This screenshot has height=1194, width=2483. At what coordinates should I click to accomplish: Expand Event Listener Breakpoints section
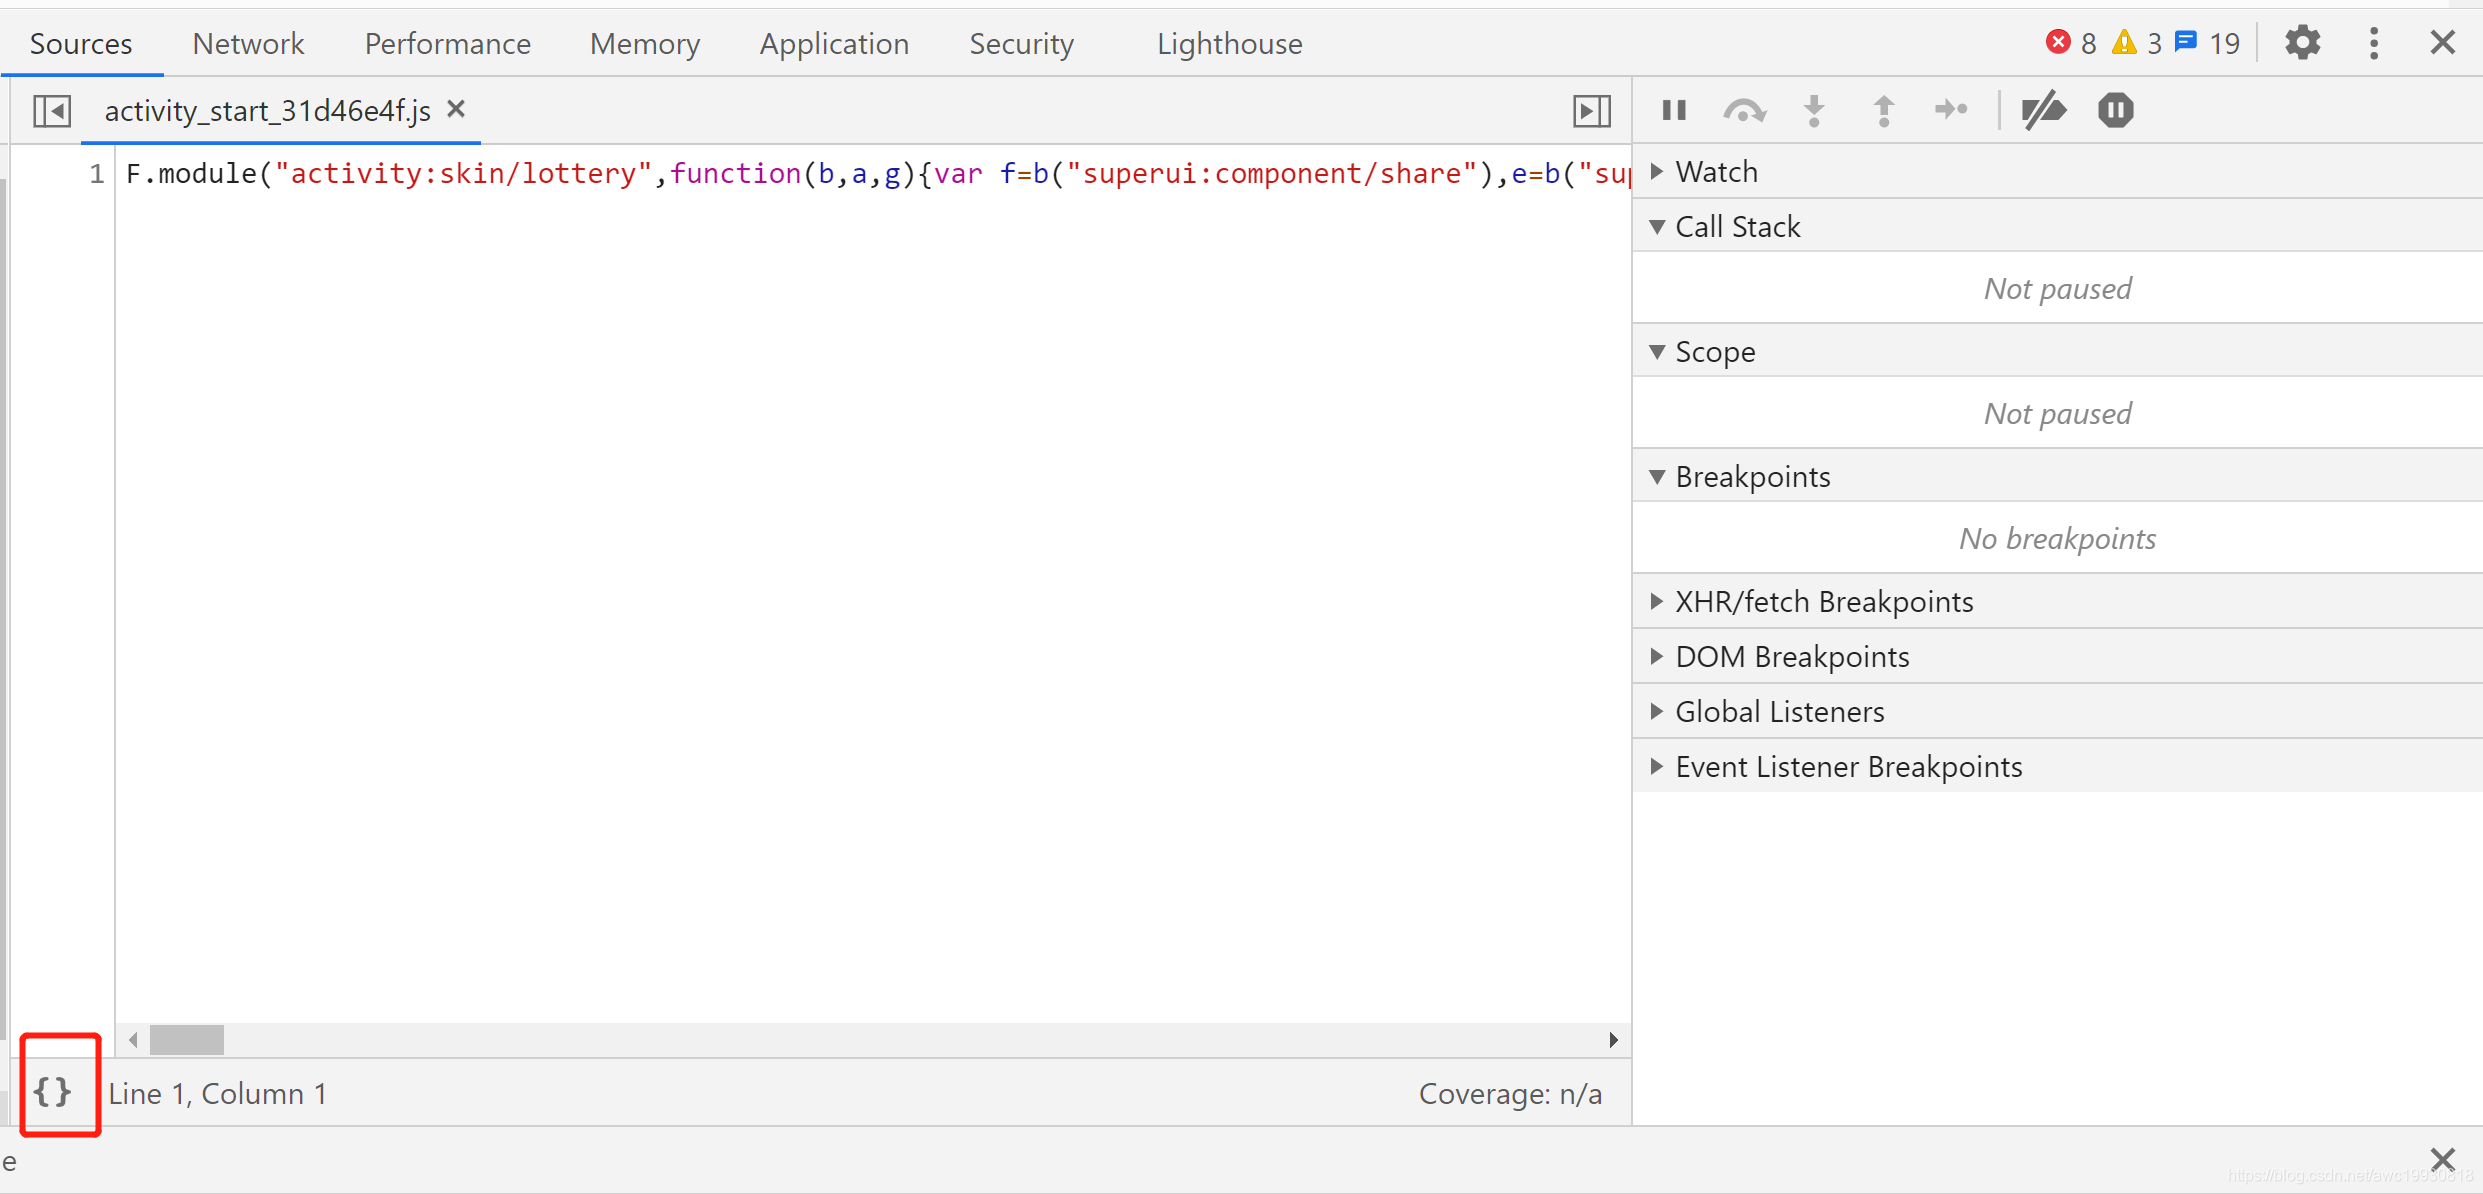click(x=1848, y=767)
